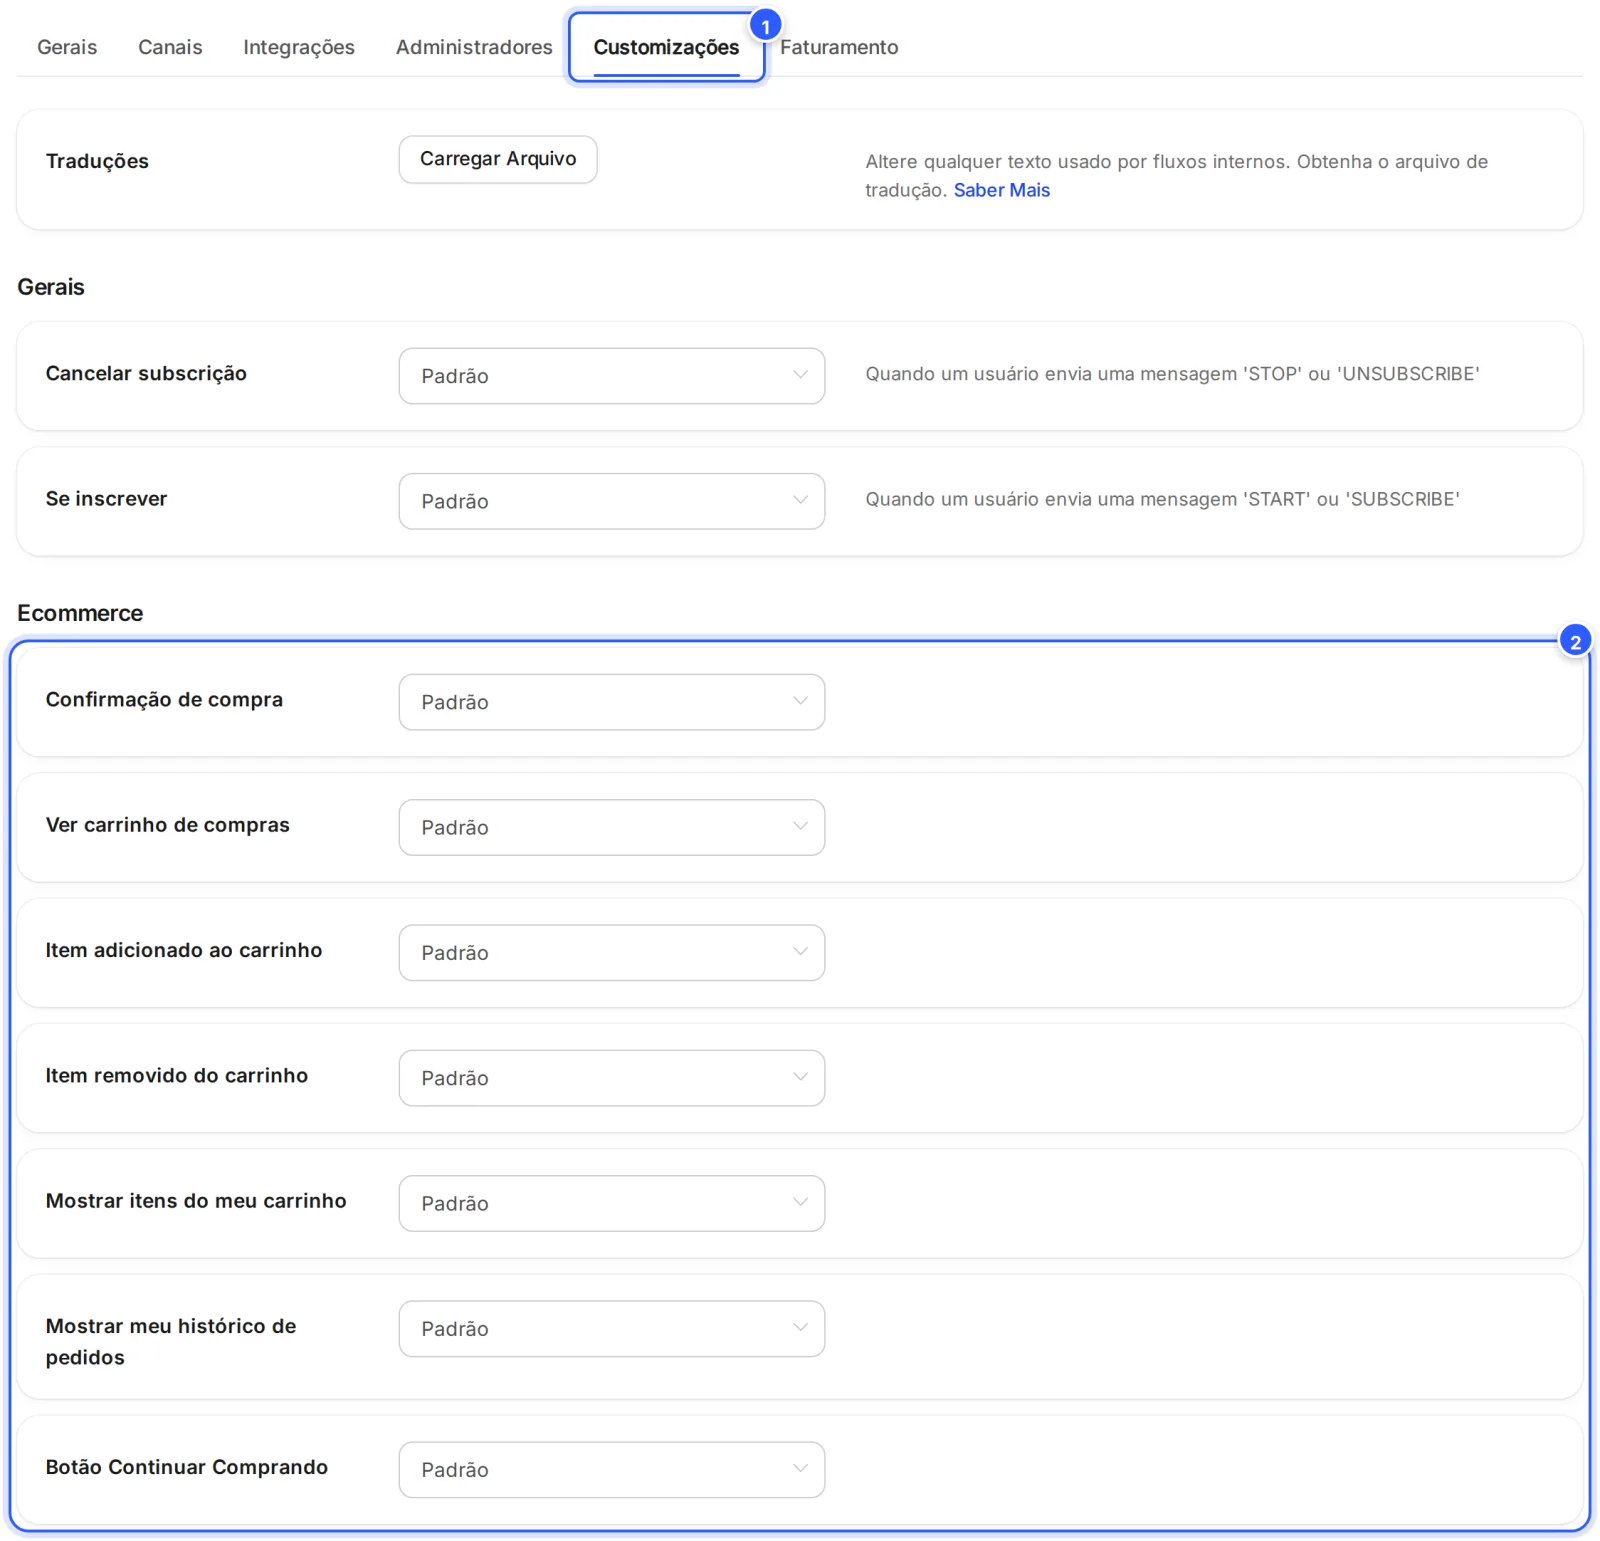
Task: Open the Customizações tab
Action: coord(666,47)
